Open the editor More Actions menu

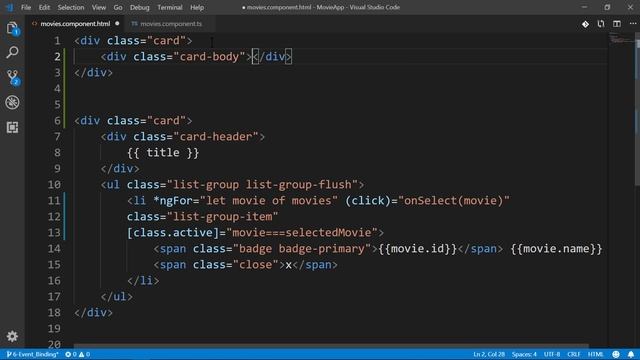(x=633, y=24)
